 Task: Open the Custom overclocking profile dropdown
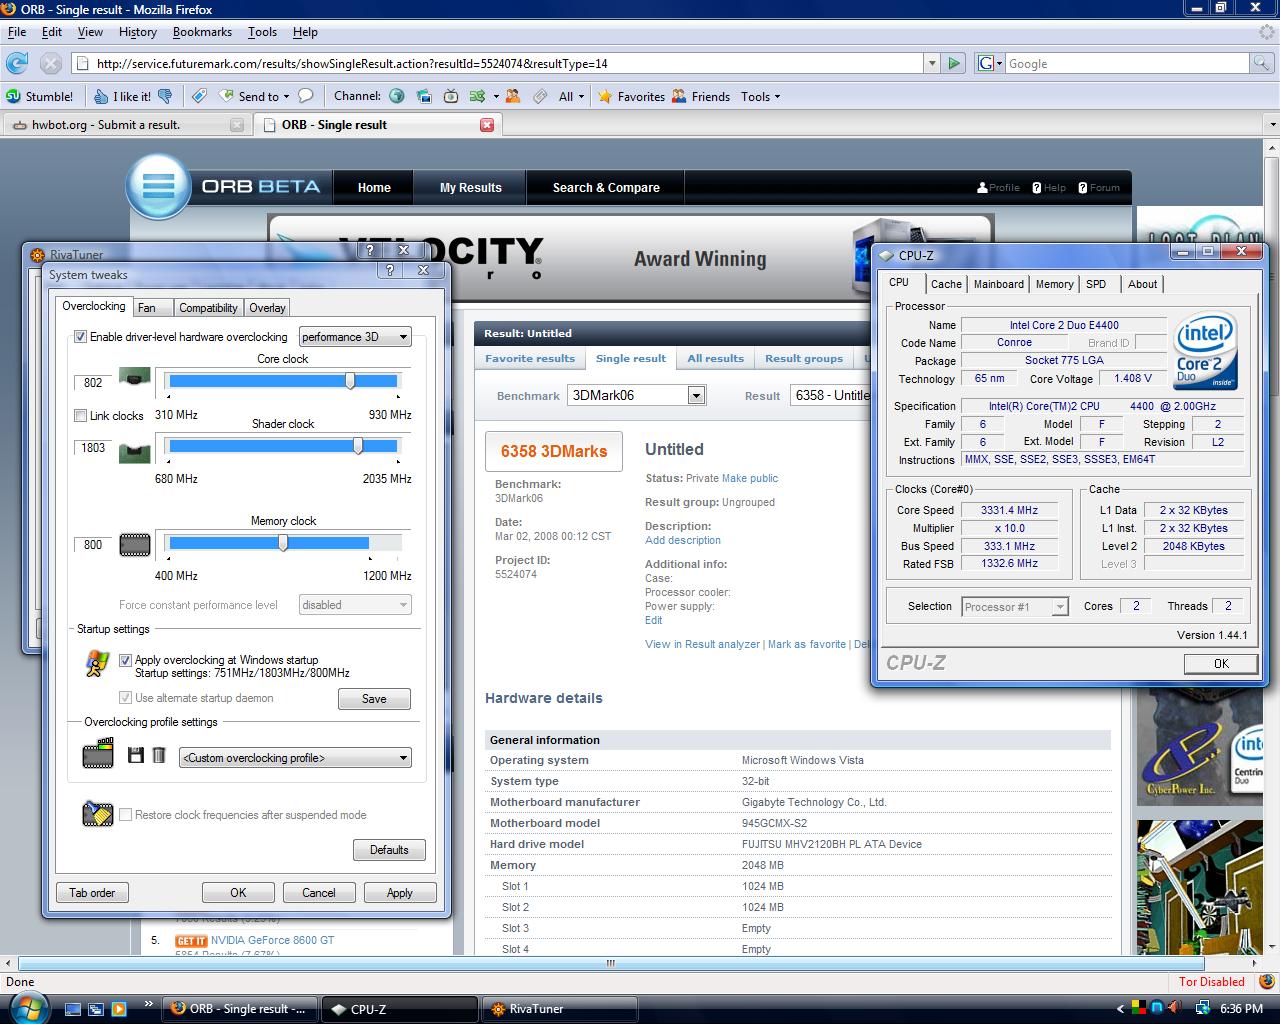pyautogui.click(x=295, y=758)
